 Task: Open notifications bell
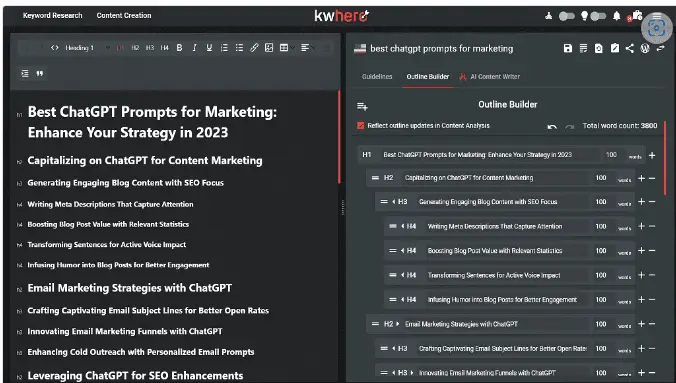pyautogui.click(x=617, y=16)
